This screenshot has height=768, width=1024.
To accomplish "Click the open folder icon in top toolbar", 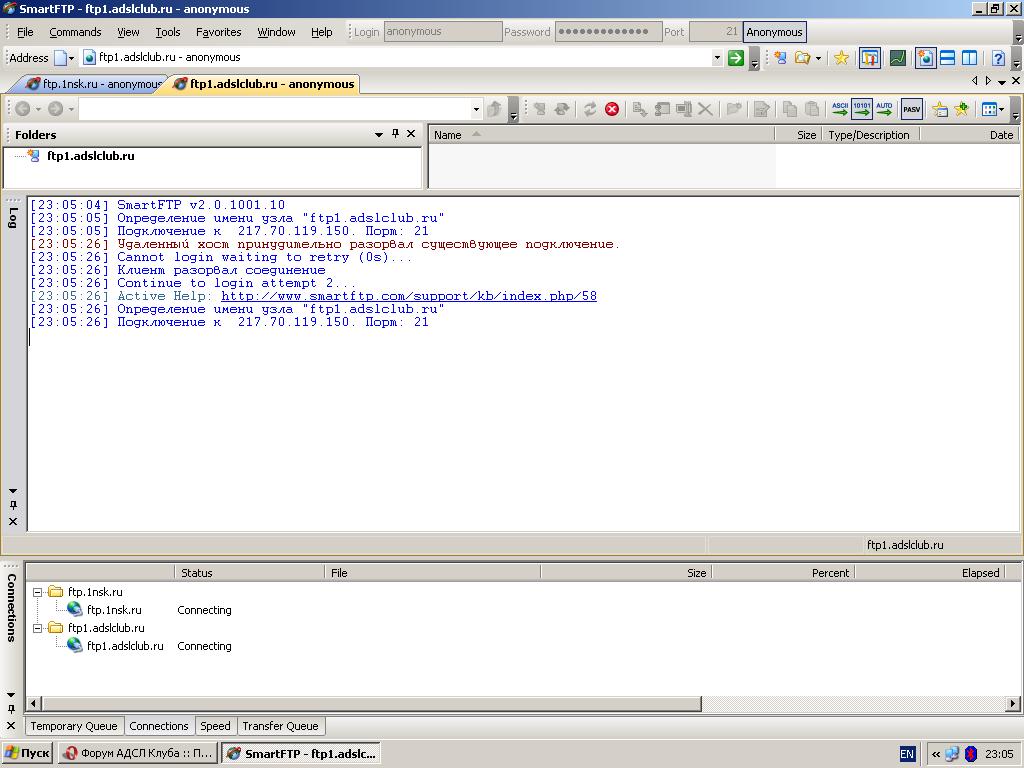I will [802, 57].
